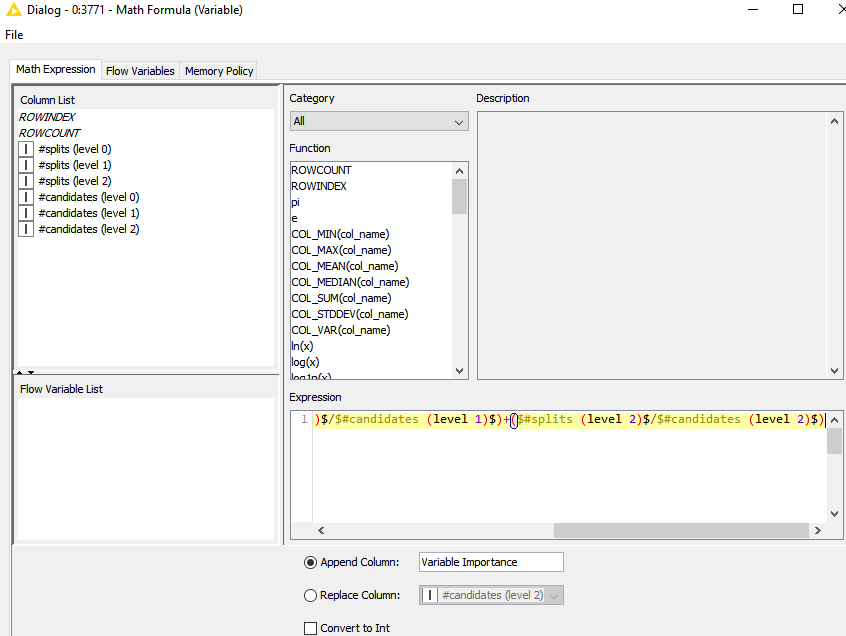Select #splits (level 2) column
This screenshot has width=846, height=636.
click(x=74, y=181)
